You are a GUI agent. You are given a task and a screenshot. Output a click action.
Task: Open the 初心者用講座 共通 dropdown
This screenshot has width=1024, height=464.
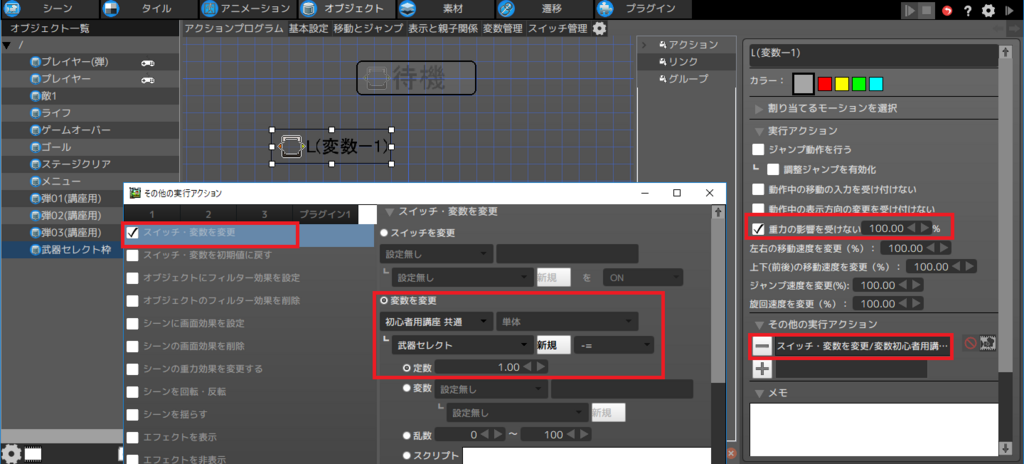[x=436, y=321]
